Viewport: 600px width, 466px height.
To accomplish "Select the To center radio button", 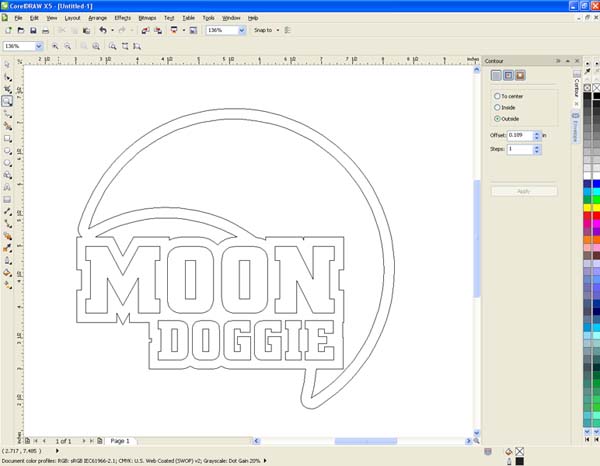I will coord(497,96).
